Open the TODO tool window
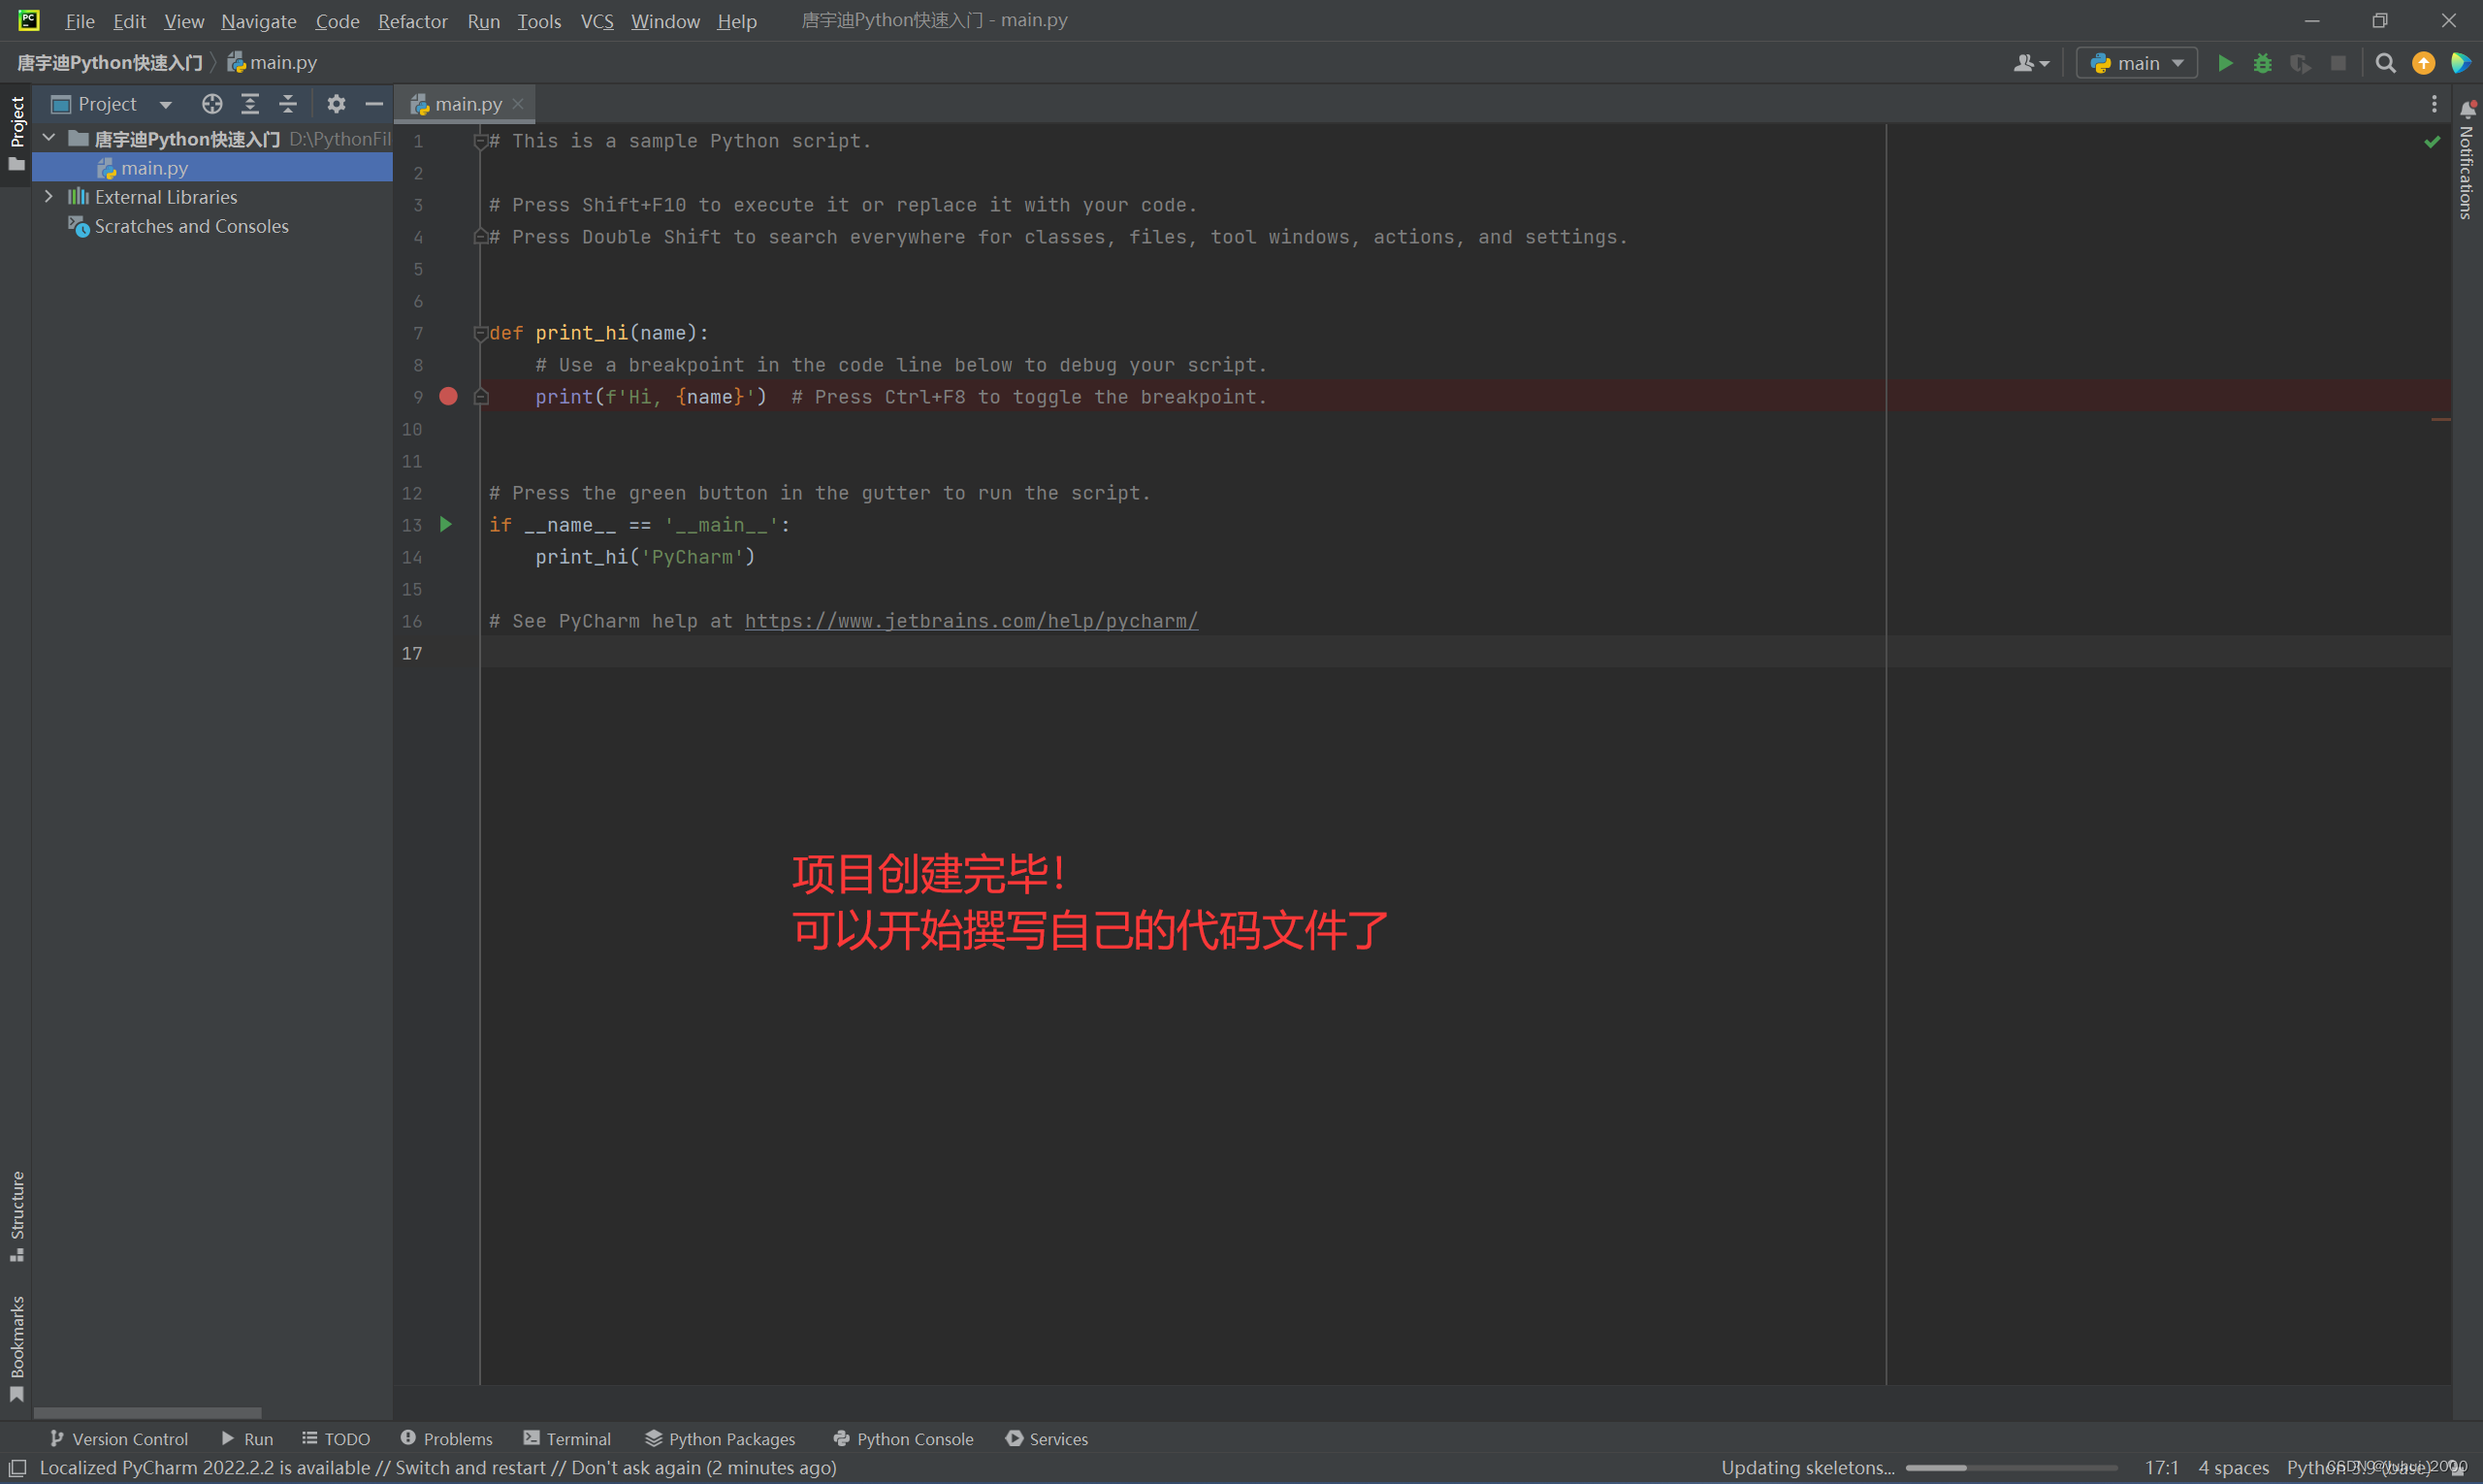 coord(336,1438)
